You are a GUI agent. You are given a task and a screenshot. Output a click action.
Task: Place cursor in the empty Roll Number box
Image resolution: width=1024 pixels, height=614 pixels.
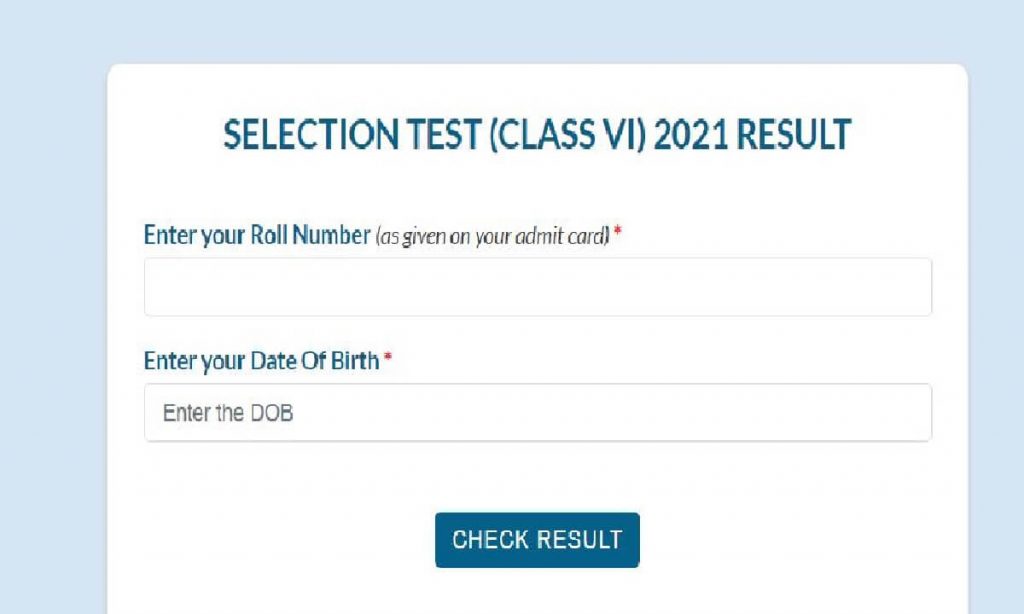(x=537, y=286)
